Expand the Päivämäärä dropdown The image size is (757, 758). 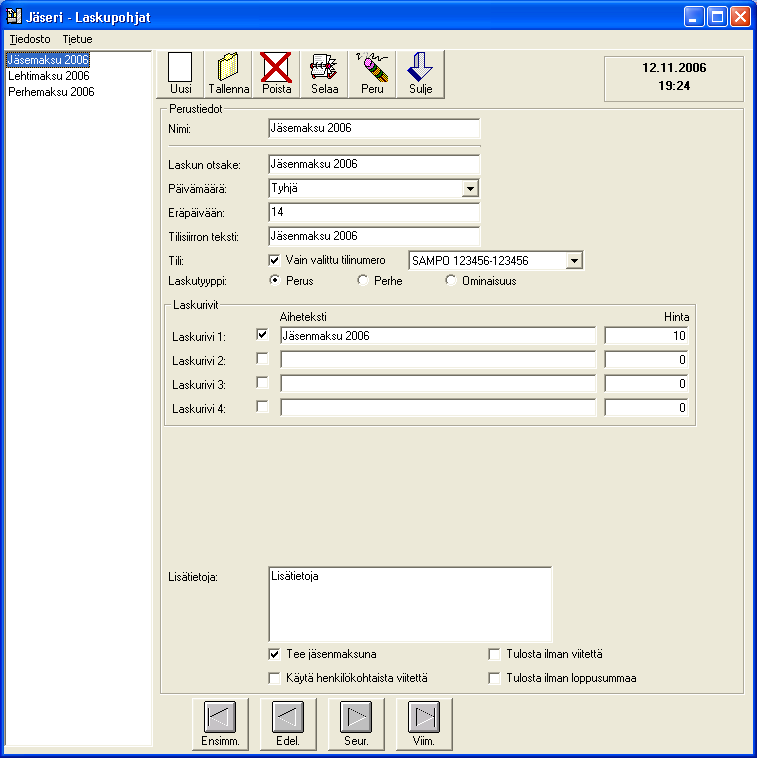470,189
